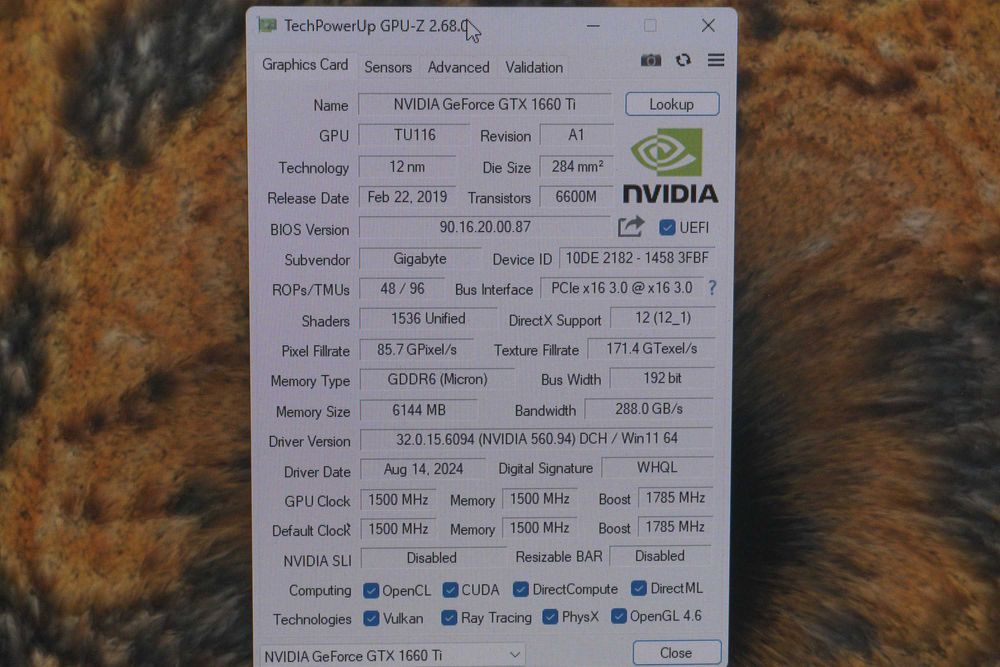
Task: Click the Name field showing GTX 1660 Ti
Action: (x=485, y=104)
